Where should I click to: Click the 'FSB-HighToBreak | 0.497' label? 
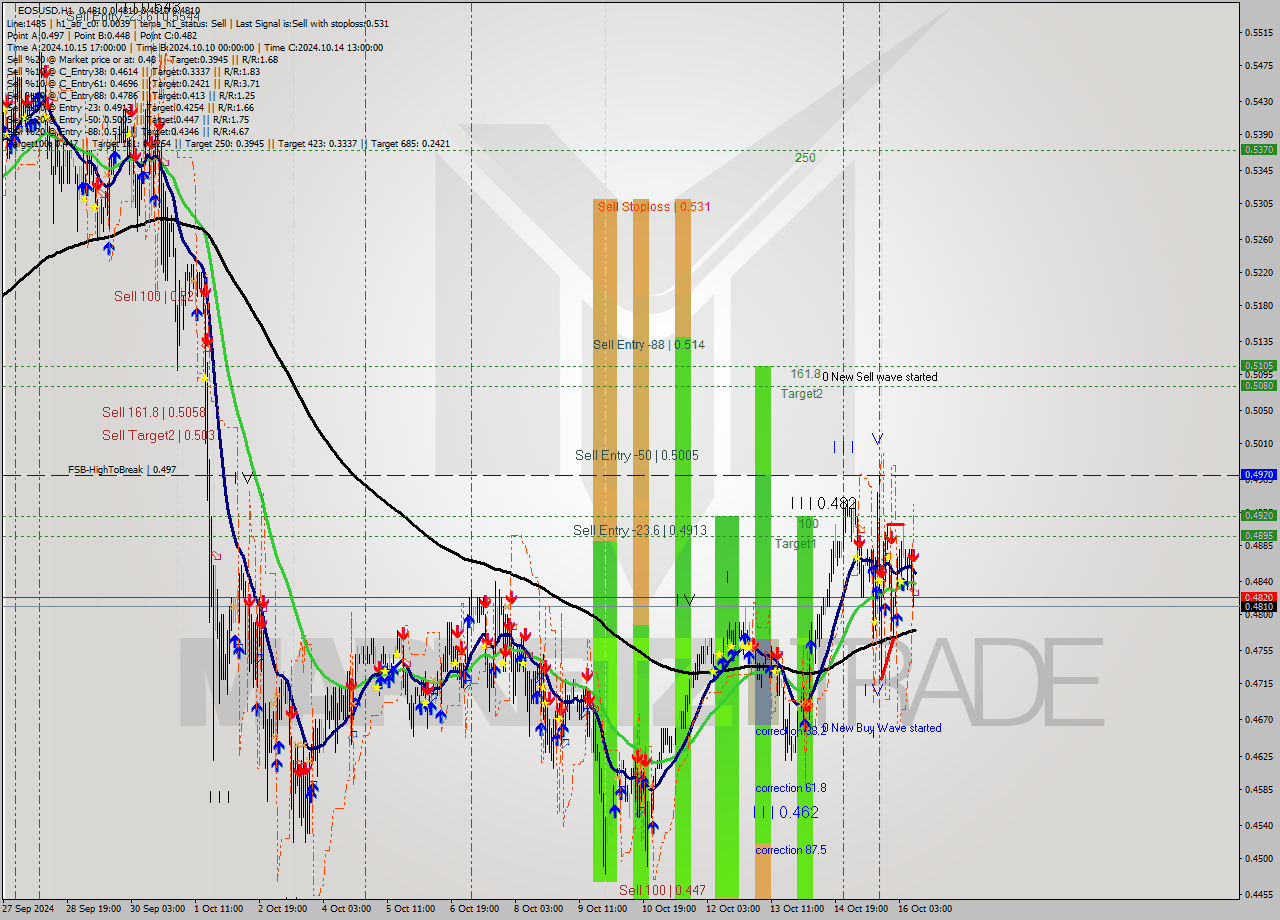[x=122, y=469]
